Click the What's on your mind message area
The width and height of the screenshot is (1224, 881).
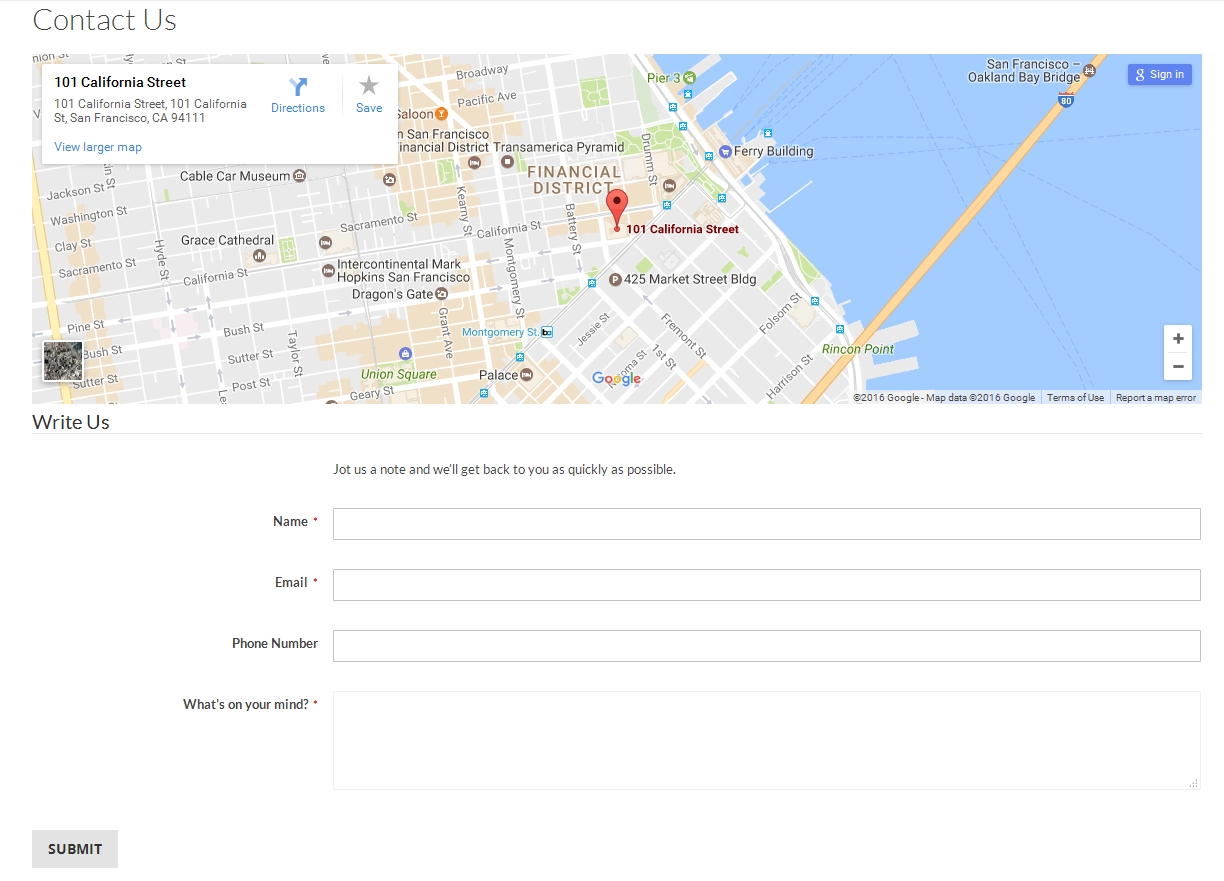pyautogui.click(x=766, y=740)
